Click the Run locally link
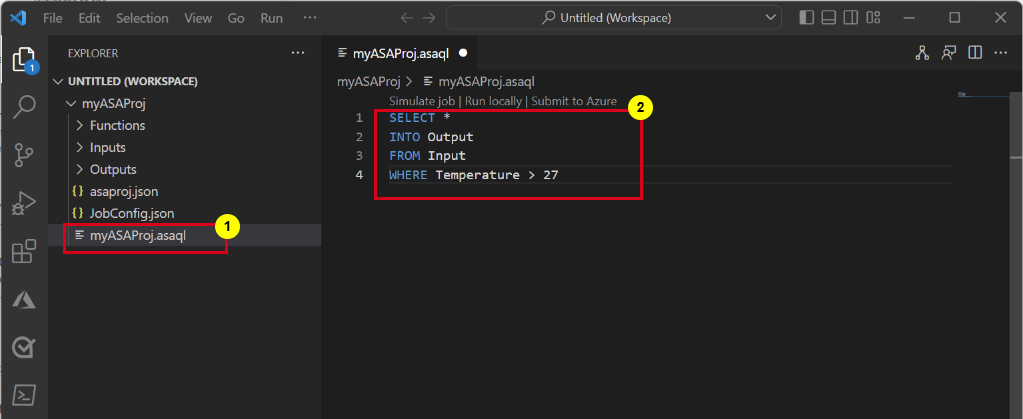The image size is (1023, 419). pos(494,101)
